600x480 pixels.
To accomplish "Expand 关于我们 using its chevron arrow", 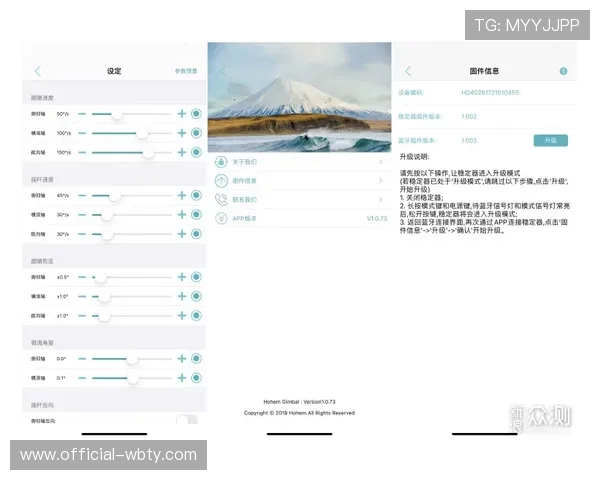I will click(381, 162).
